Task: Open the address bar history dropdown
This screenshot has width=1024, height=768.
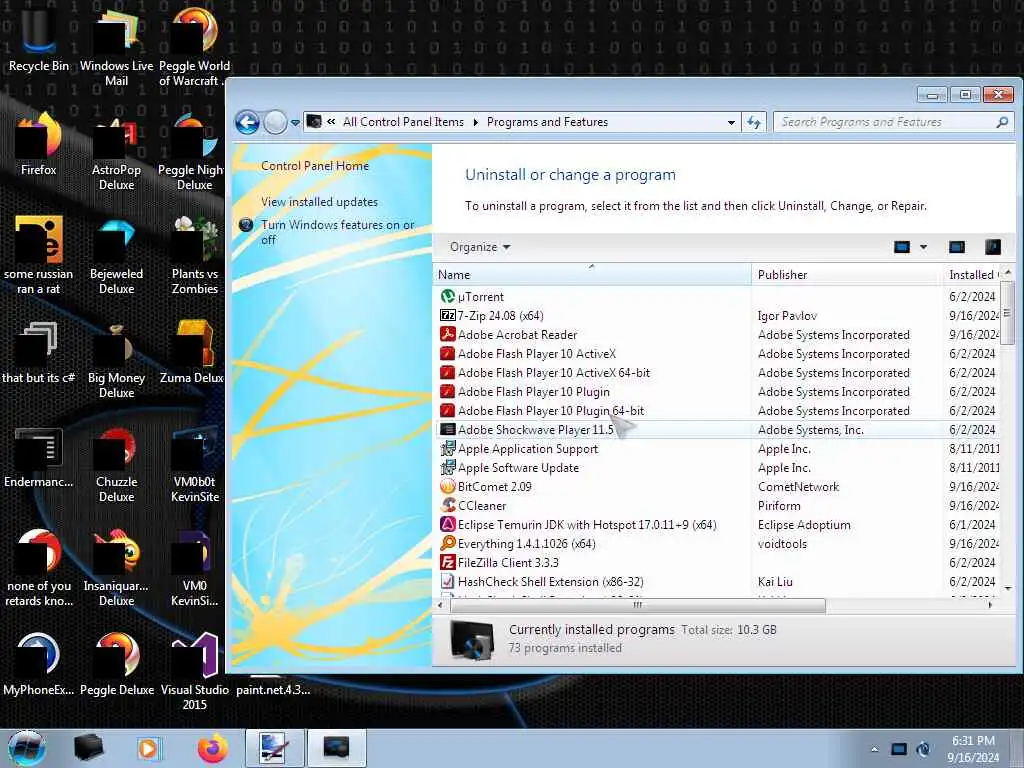Action: [x=731, y=122]
